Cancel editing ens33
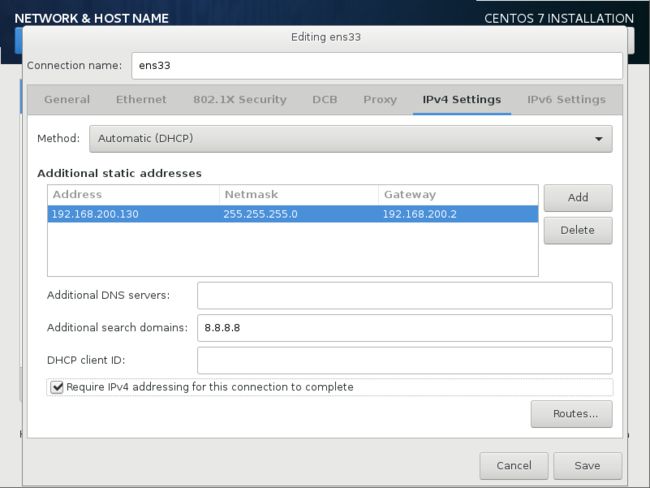 (514, 466)
